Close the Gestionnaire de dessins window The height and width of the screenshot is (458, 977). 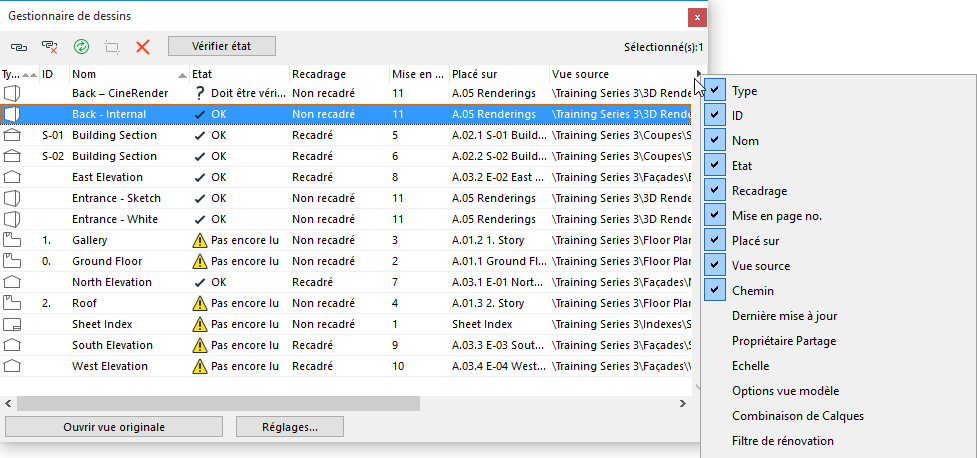tap(697, 17)
